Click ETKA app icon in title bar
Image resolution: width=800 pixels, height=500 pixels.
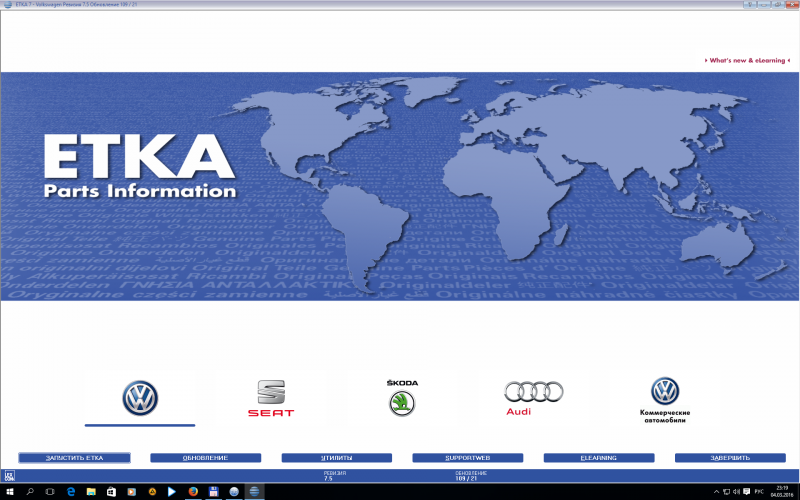pyautogui.click(x=7, y=4)
